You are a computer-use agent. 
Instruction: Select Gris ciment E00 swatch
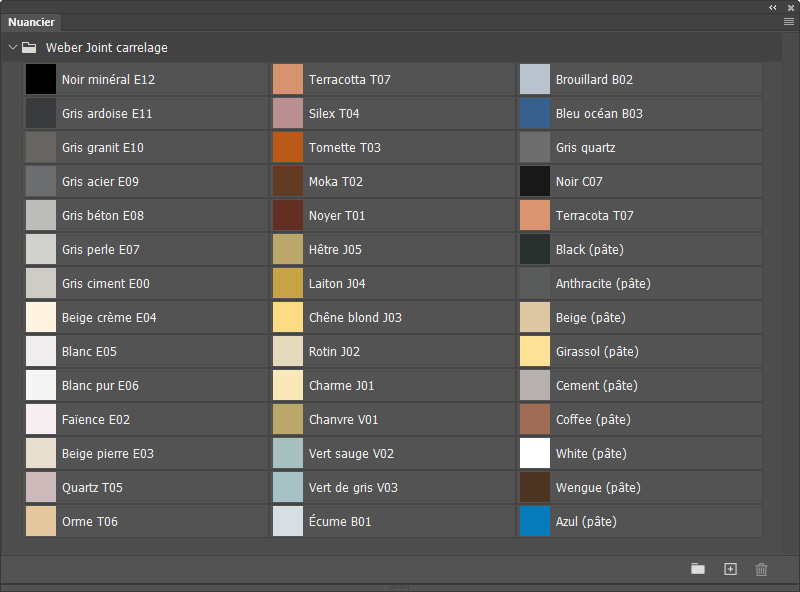pos(41,283)
